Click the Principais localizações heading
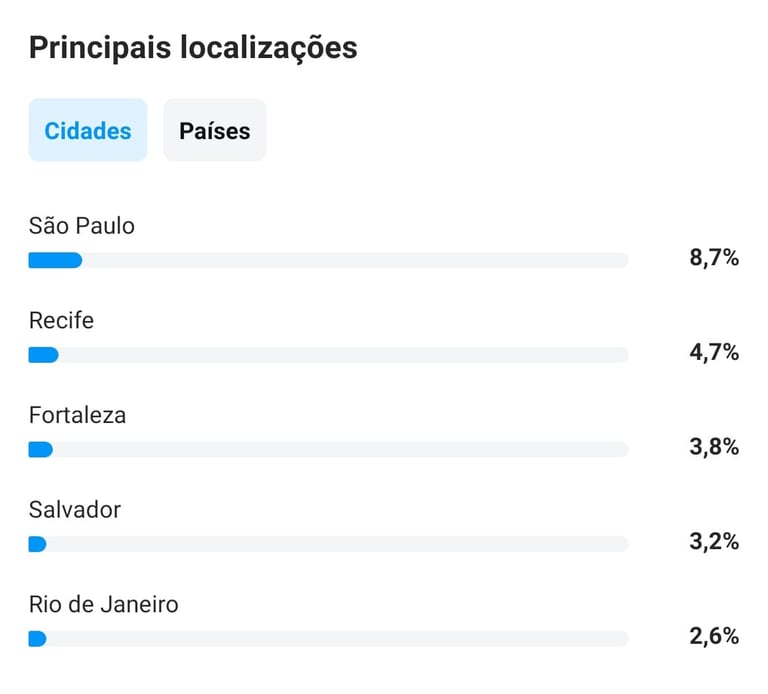The image size is (768, 694). pyautogui.click(x=193, y=48)
